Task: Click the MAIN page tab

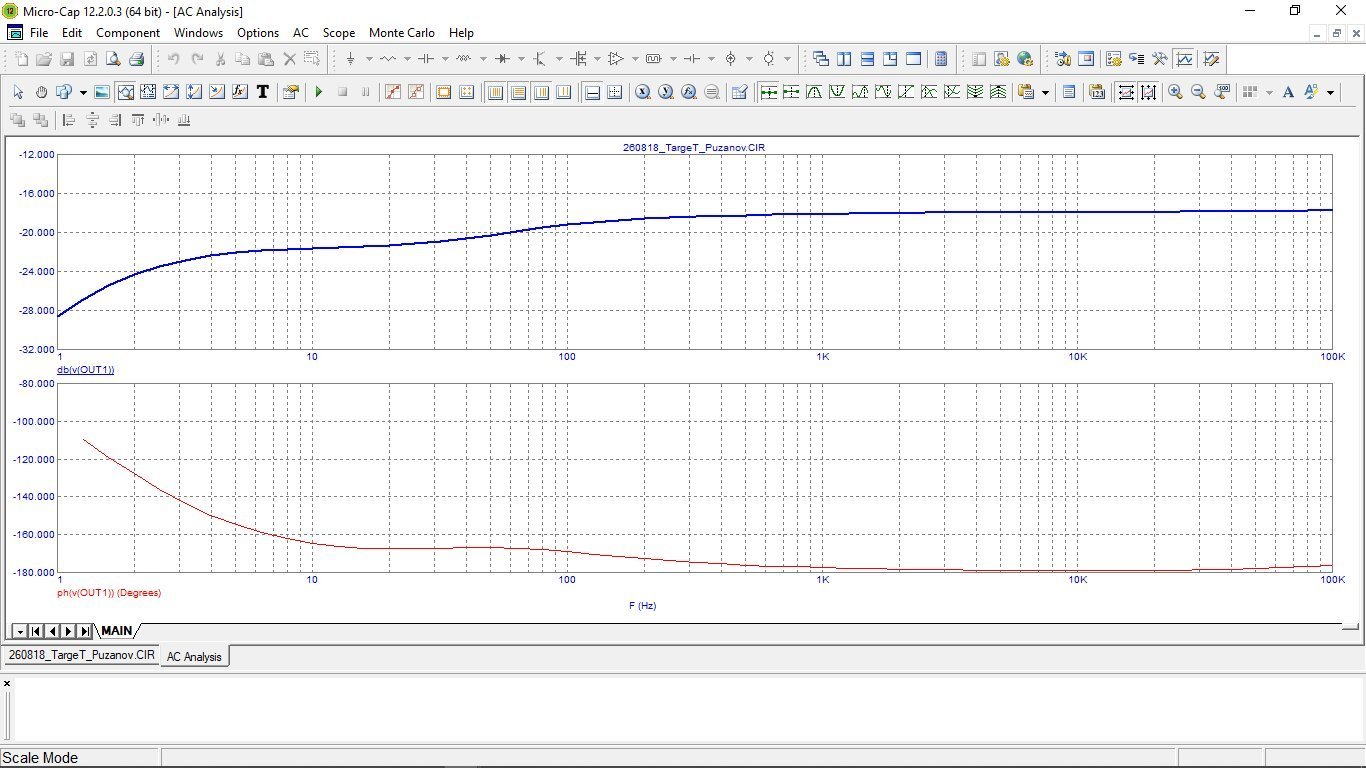Action: [x=116, y=631]
